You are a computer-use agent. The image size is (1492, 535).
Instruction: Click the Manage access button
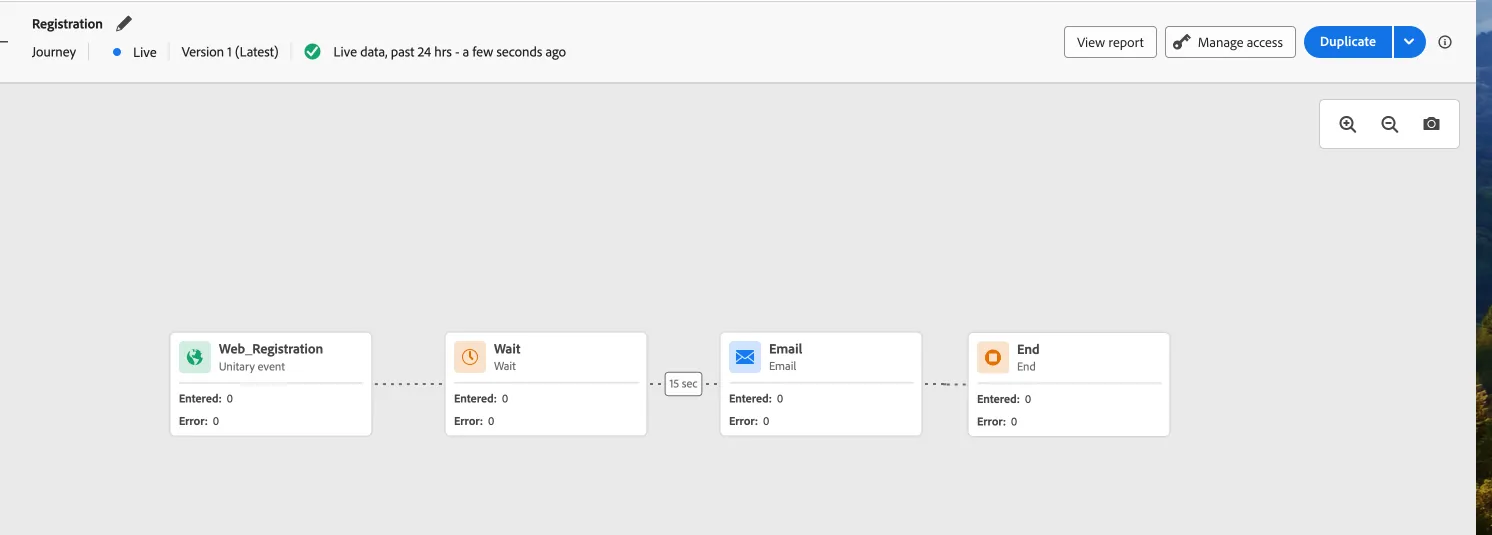pos(1230,42)
